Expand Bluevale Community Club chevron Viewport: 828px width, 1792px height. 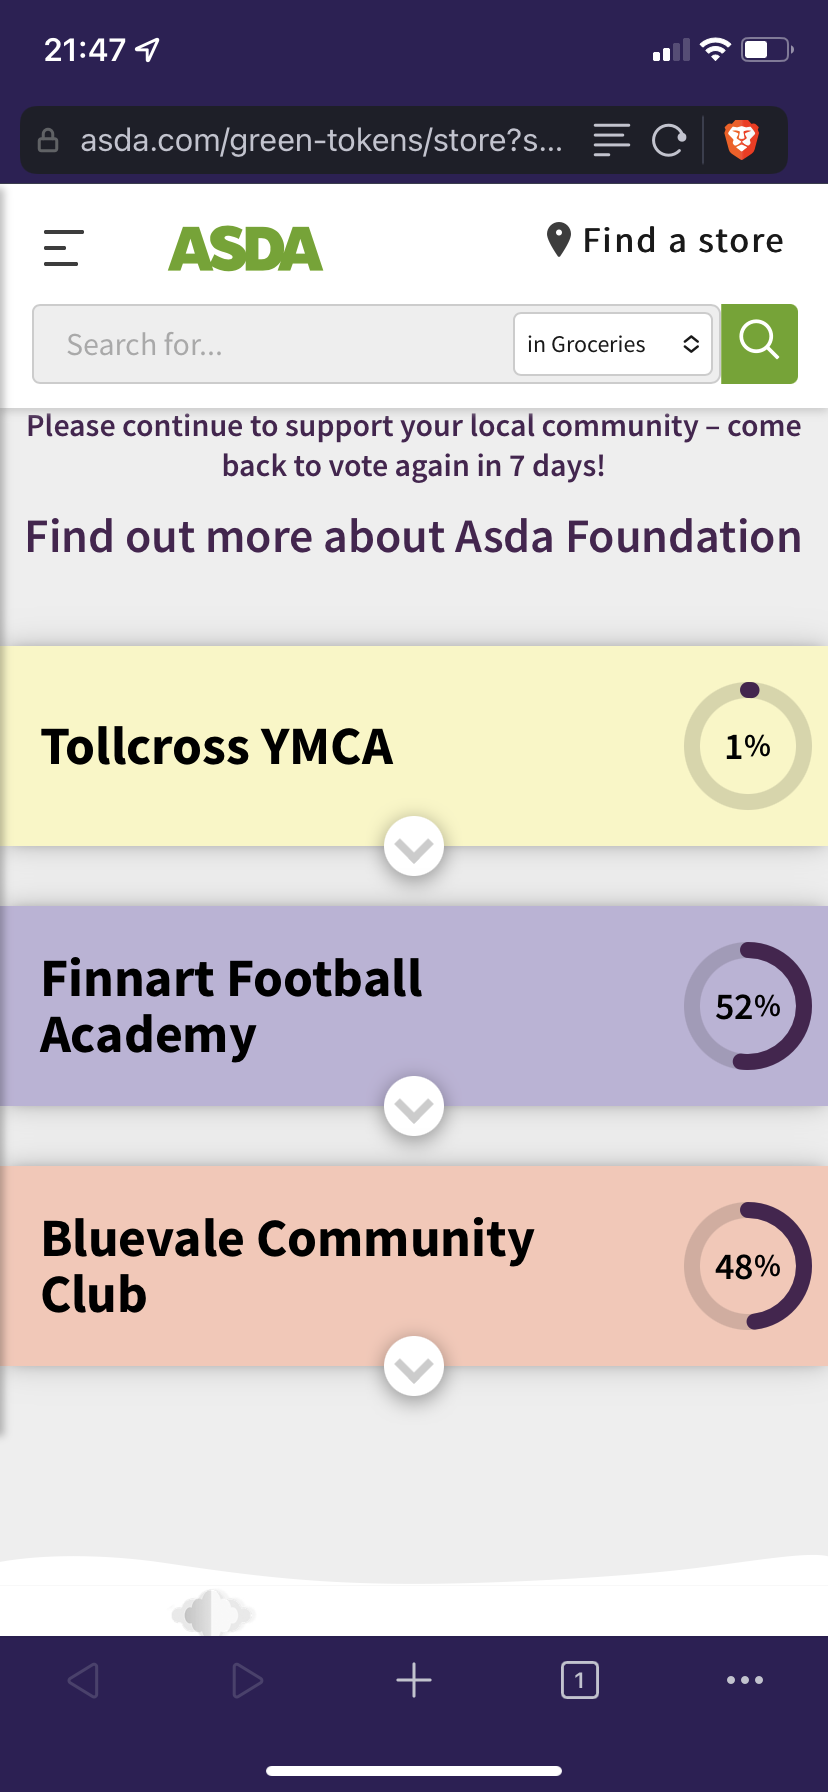414,1367
